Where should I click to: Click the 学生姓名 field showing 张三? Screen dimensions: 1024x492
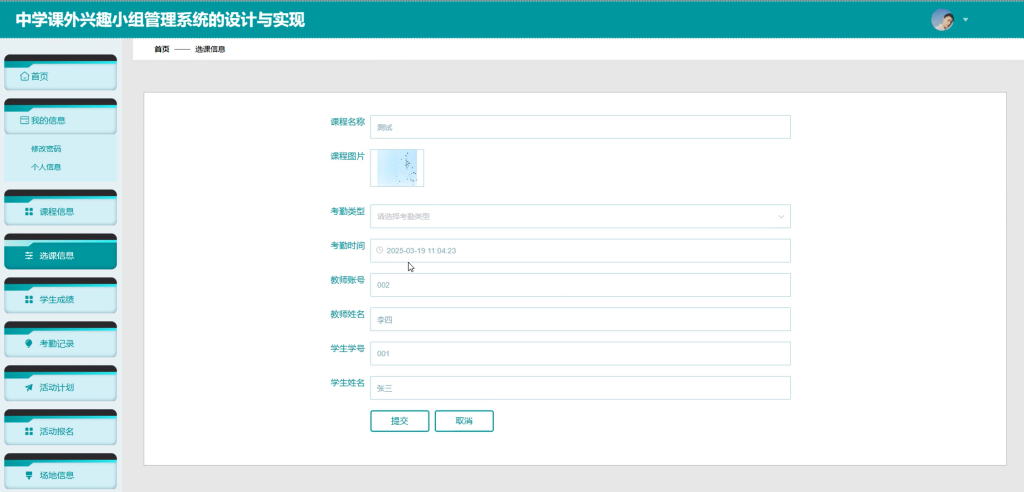click(581, 388)
